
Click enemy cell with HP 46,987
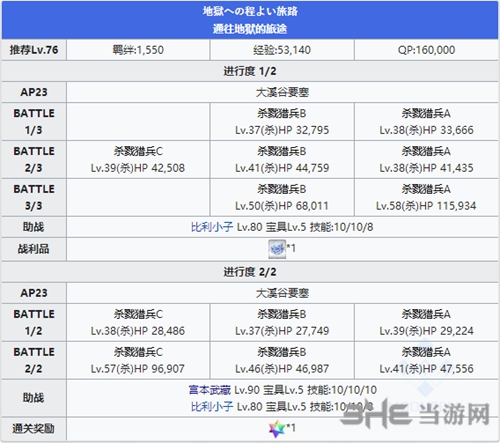click(x=282, y=360)
